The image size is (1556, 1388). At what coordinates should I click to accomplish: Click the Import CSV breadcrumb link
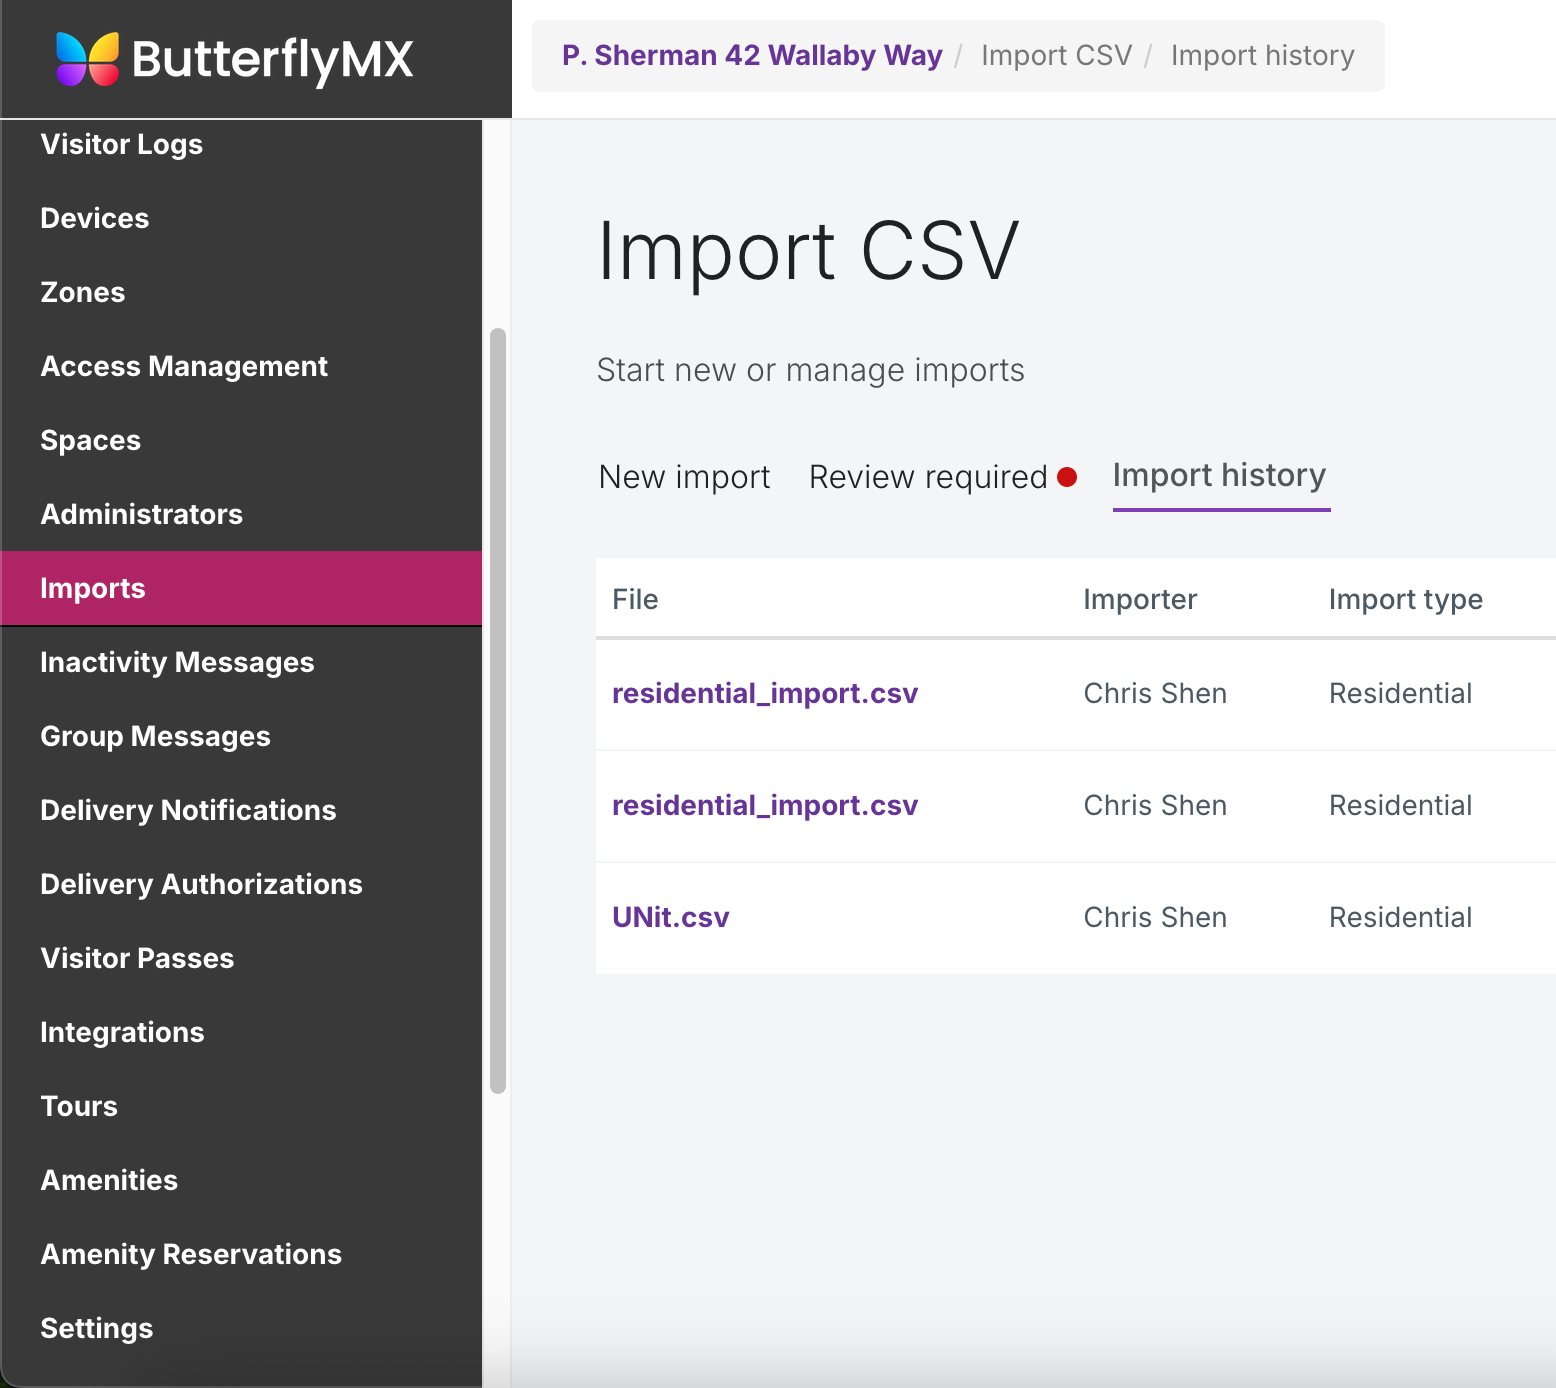tap(1056, 56)
